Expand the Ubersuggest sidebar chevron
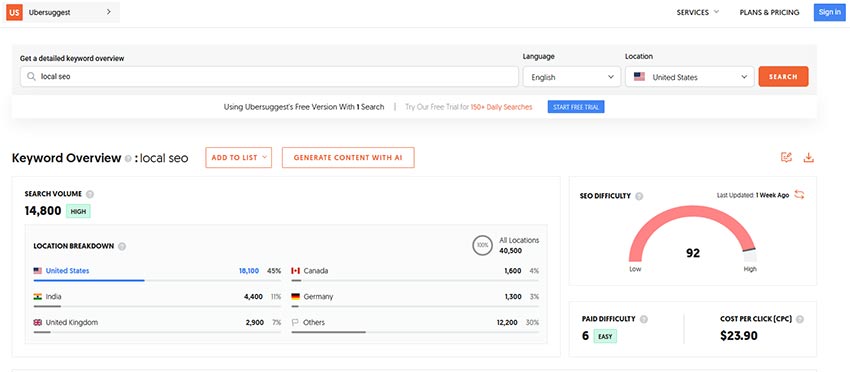The width and height of the screenshot is (850, 372). [108, 12]
